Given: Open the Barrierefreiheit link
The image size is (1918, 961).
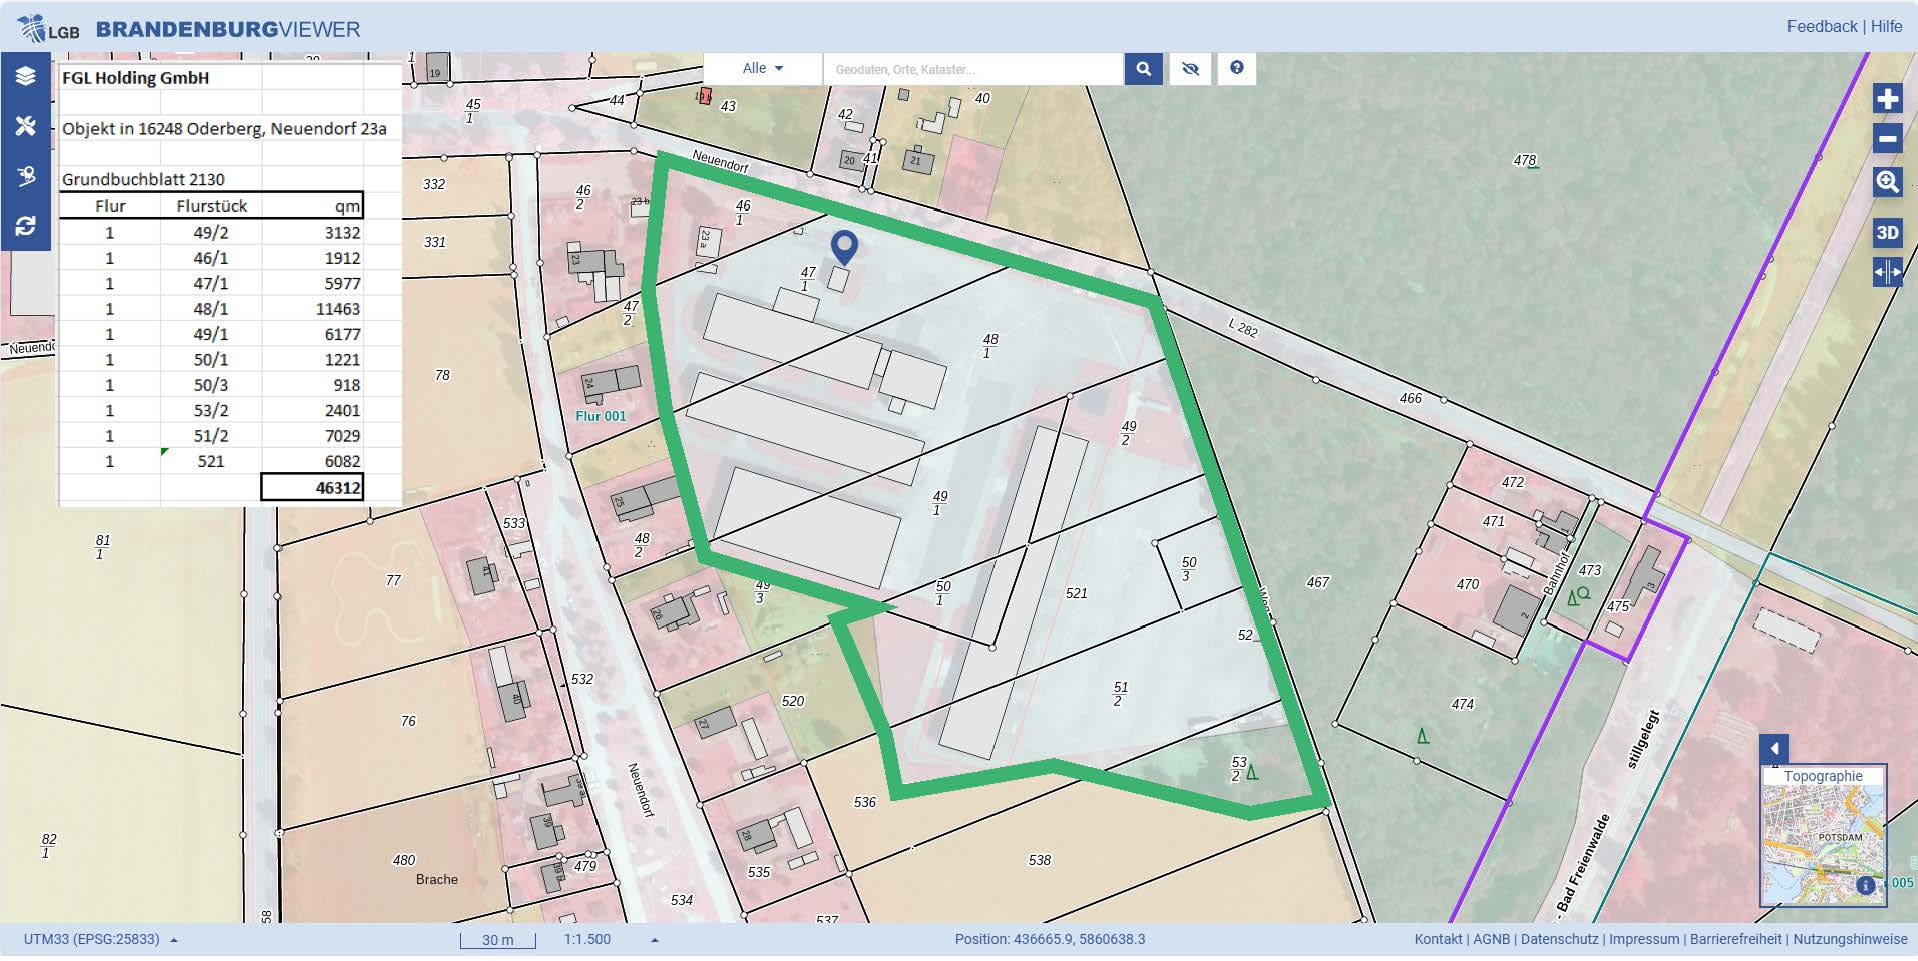Looking at the screenshot, I should [1735, 939].
